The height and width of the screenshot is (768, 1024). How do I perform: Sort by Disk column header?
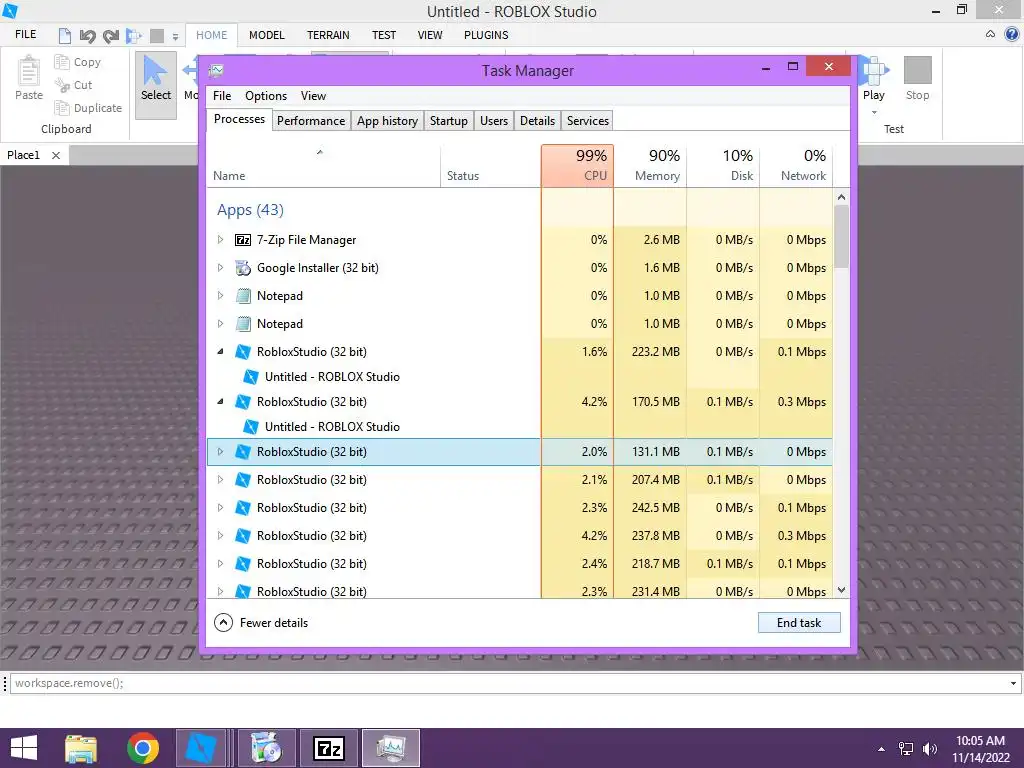pyautogui.click(x=724, y=166)
